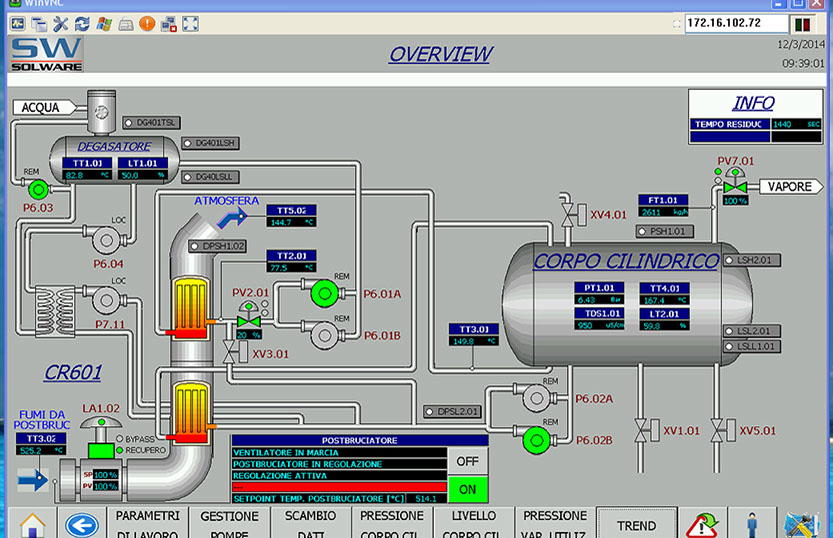This screenshot has width=833, height=538.
Task: Click the Send Ctrl-Alt-Del keyboard icon
Action: [125, 23]
